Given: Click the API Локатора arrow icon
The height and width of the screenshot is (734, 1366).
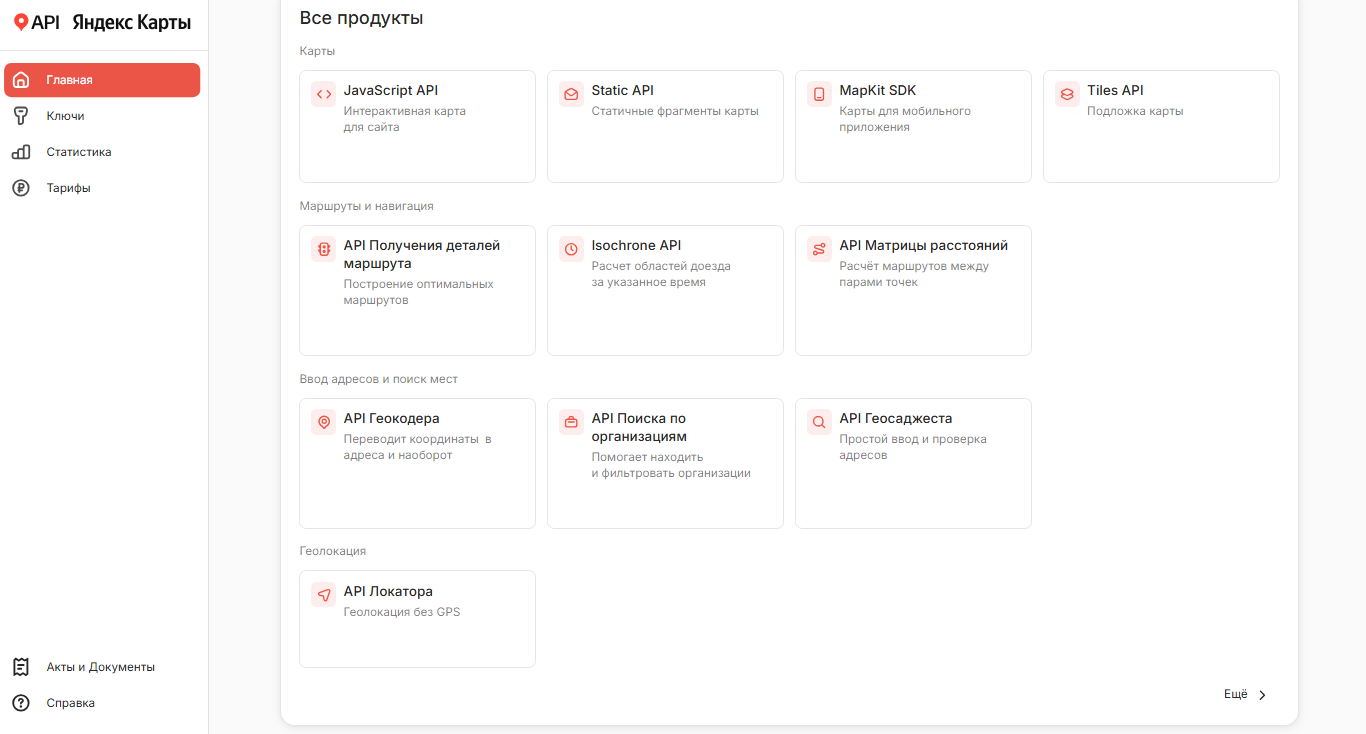Looking at the screenshot, I should tap(323, 595).
